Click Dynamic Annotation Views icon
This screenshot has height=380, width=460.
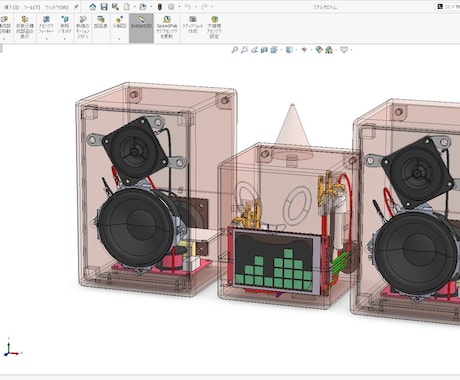click(x=274, y=50)
